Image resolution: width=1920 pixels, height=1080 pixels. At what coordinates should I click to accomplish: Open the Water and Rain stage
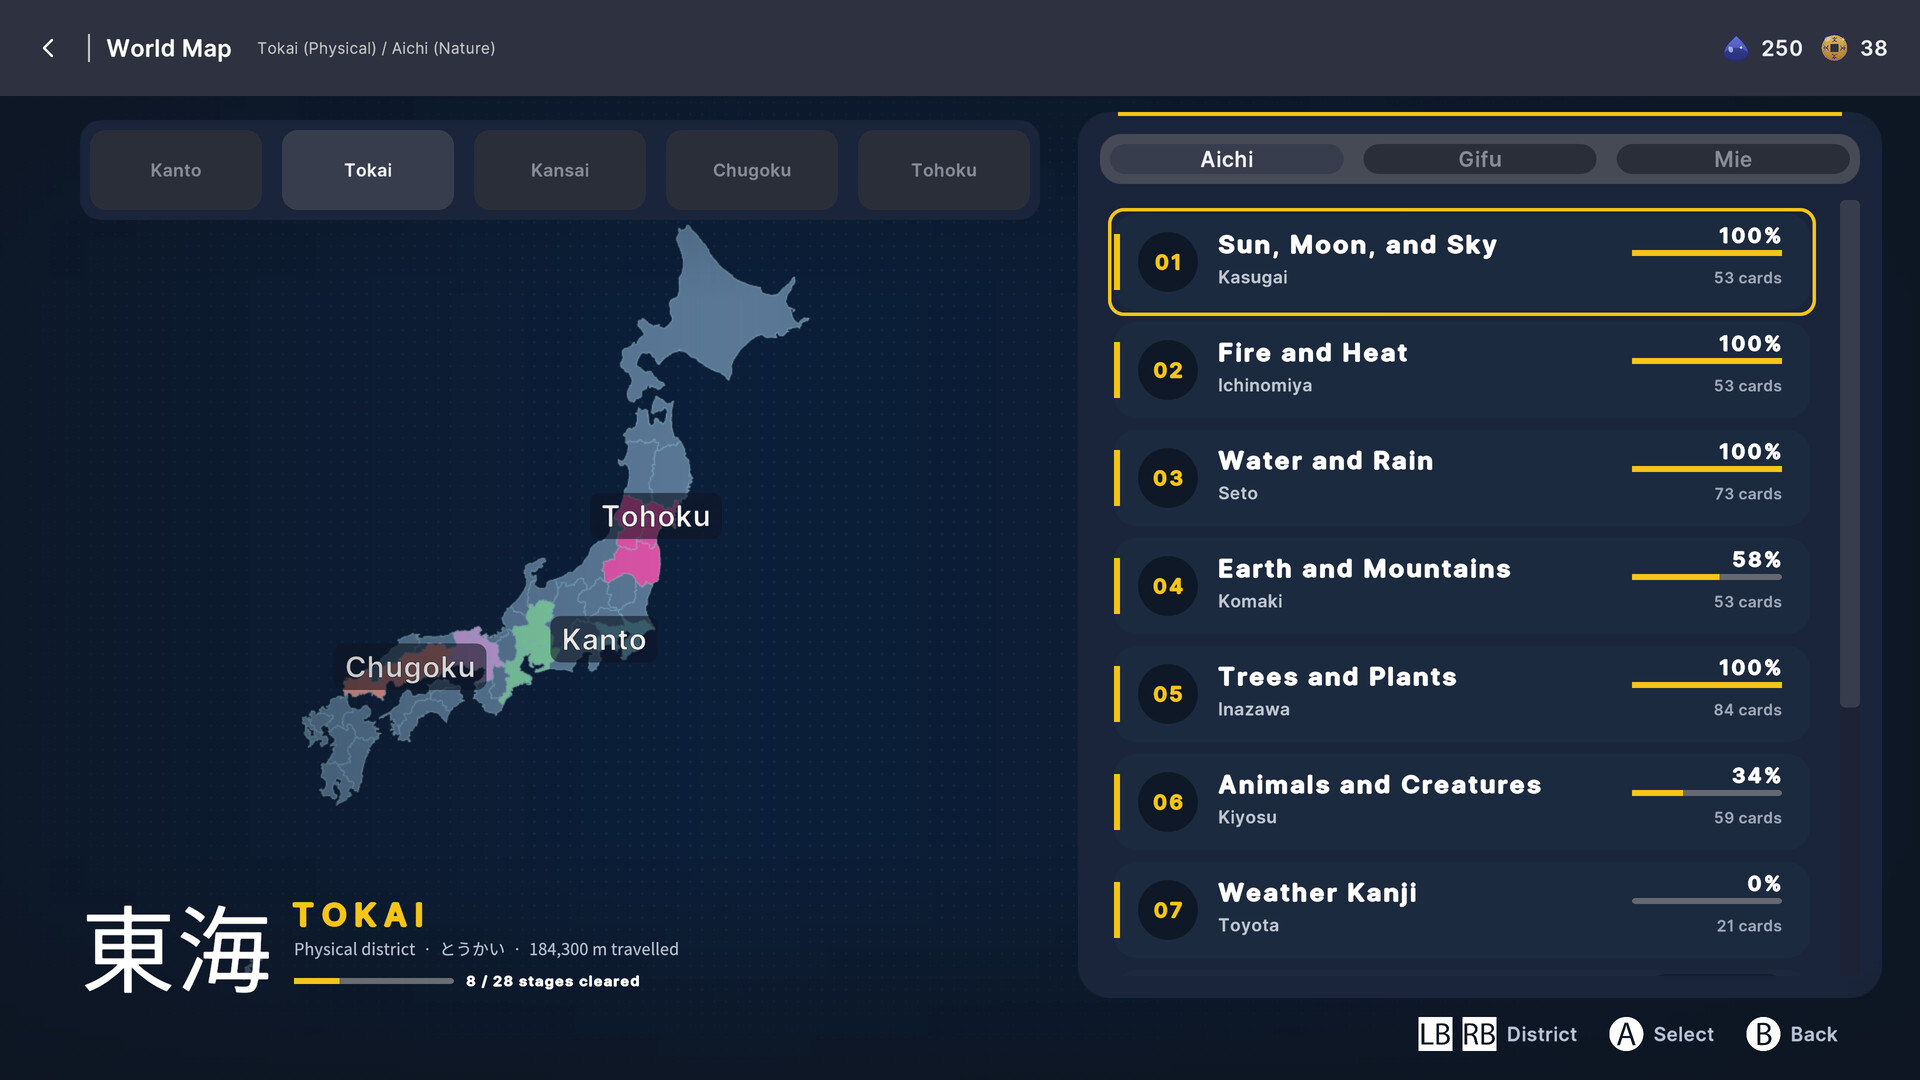[1461, 478]
